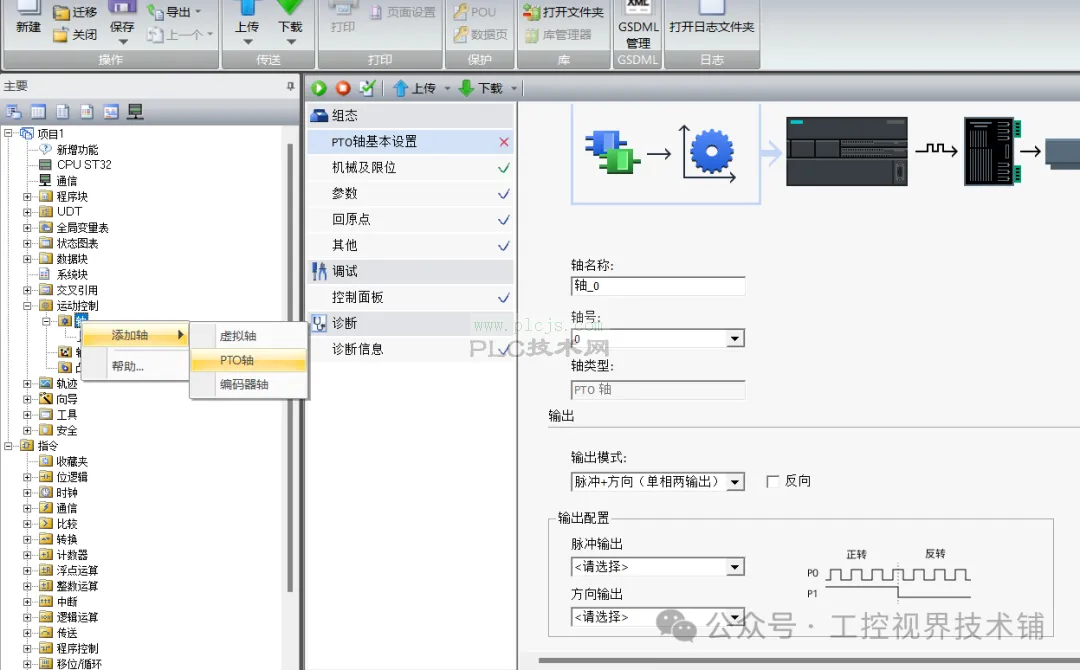Expand the 浮点运算 instruction node

pos(28,570)
